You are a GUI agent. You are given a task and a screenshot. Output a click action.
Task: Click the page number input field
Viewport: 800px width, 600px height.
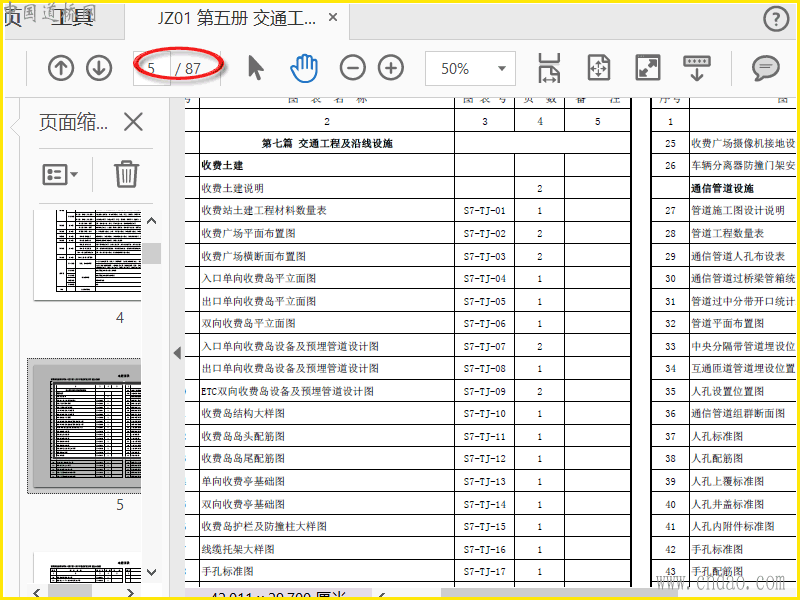(x=152, y=68)
